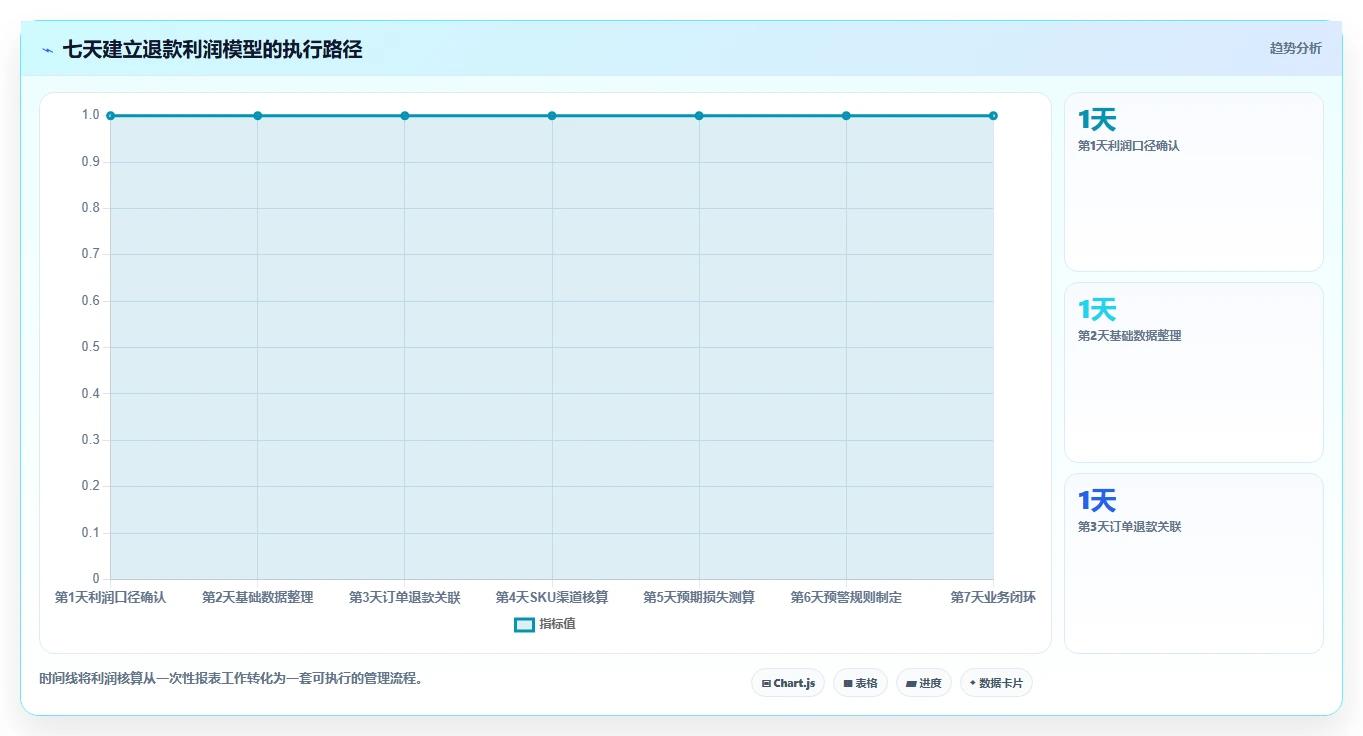Click x-axis label 第4天SKU渠道核算
The image size is (1363, 736).
[552, 598]
